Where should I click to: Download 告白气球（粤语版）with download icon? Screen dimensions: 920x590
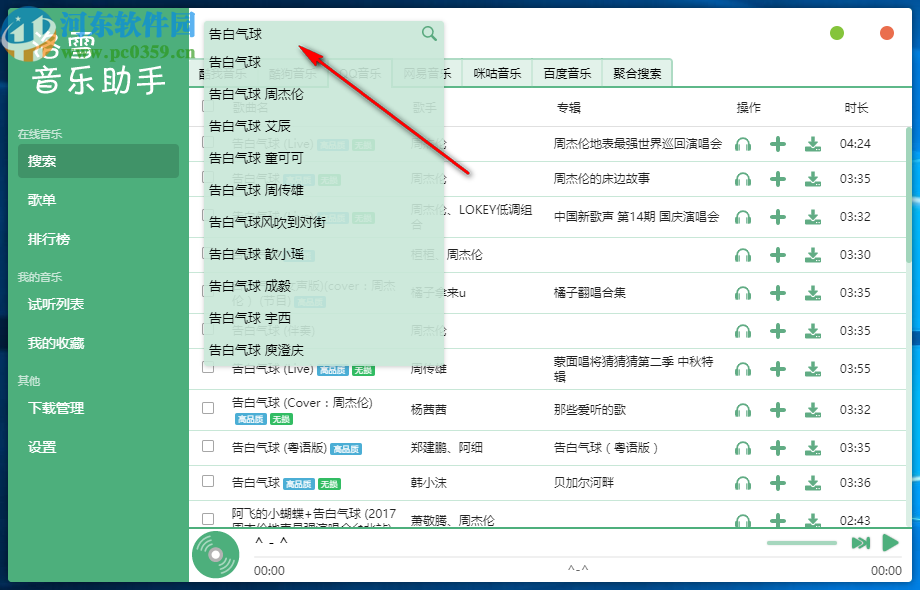pos(813,448)
